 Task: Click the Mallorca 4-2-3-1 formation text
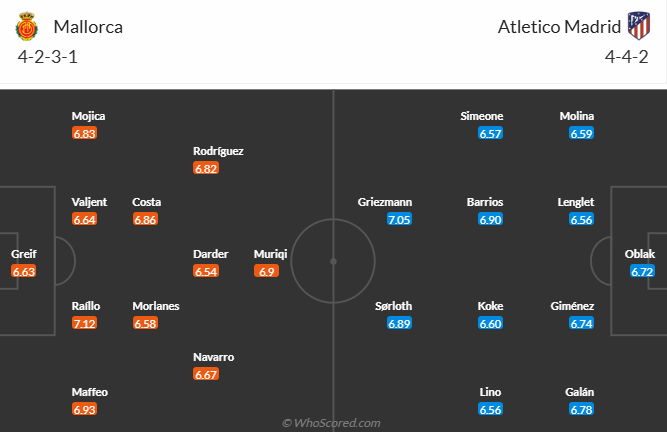pos(48,56)
